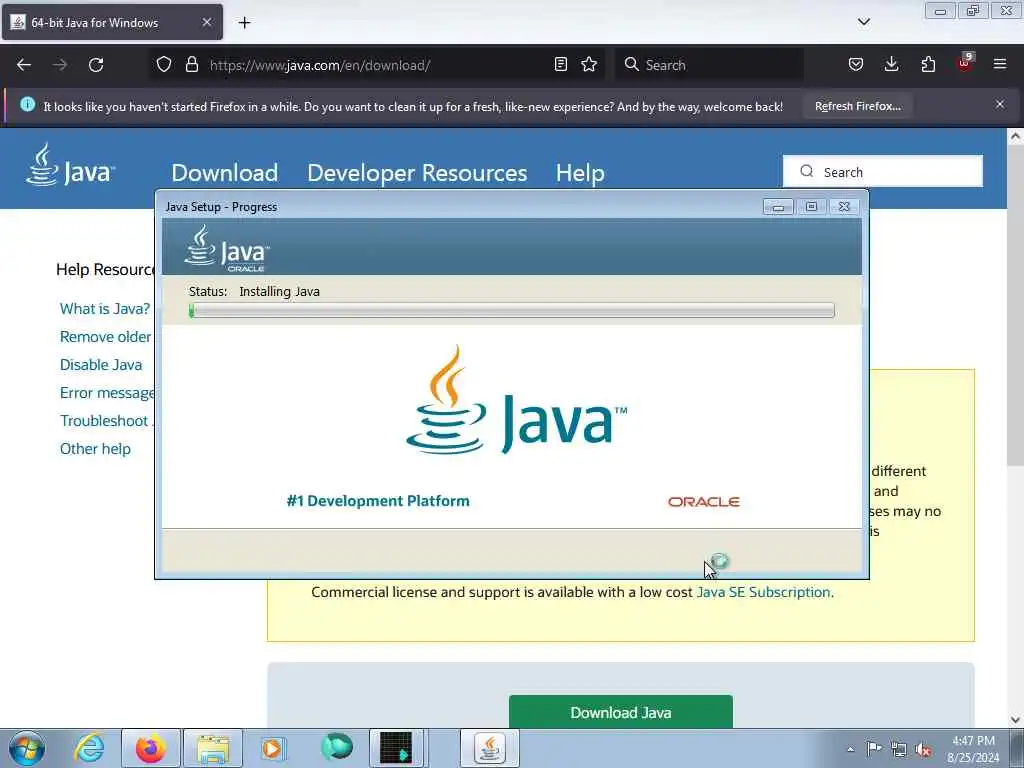Click the Refresh Firefox button
1024x768 pixels.
tap(857, 106)
